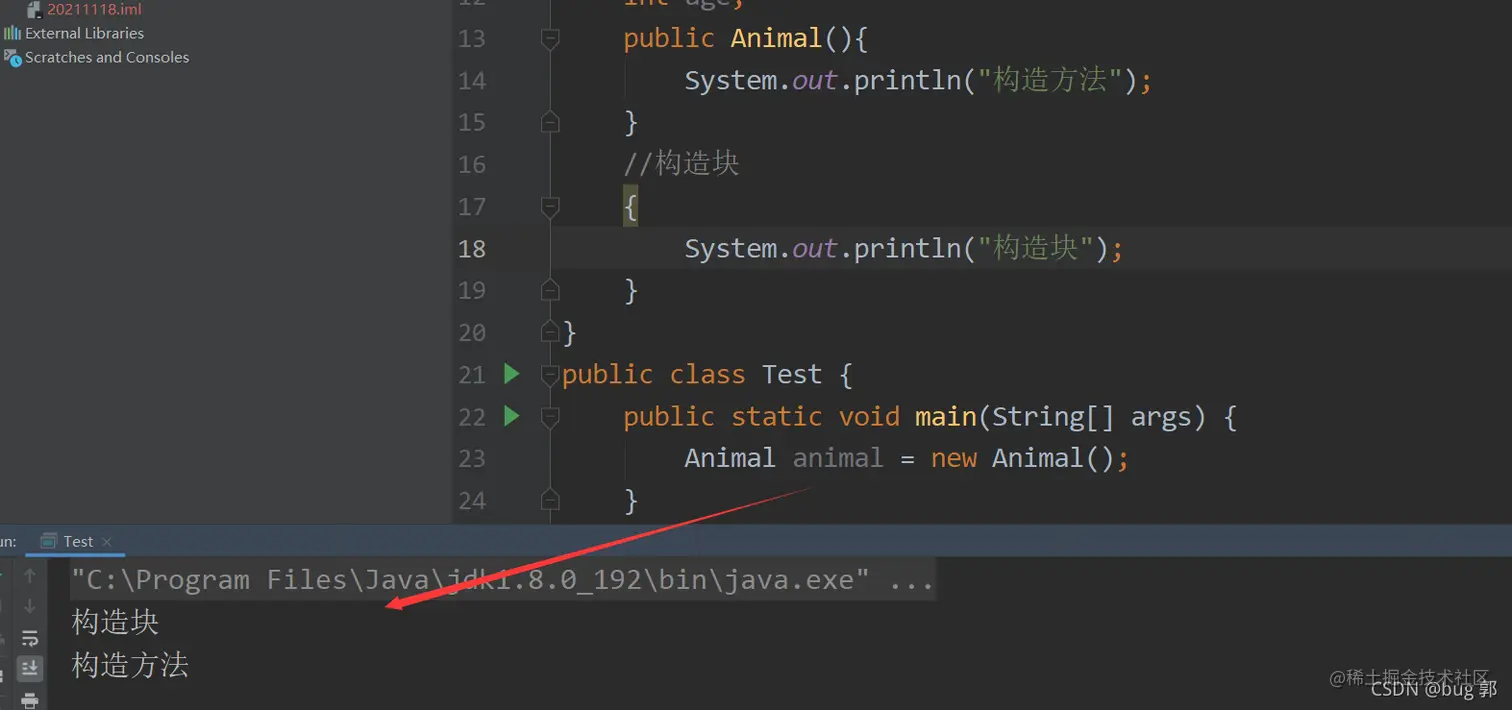
Task: Click the print console icon
Action: coord(30,699)
